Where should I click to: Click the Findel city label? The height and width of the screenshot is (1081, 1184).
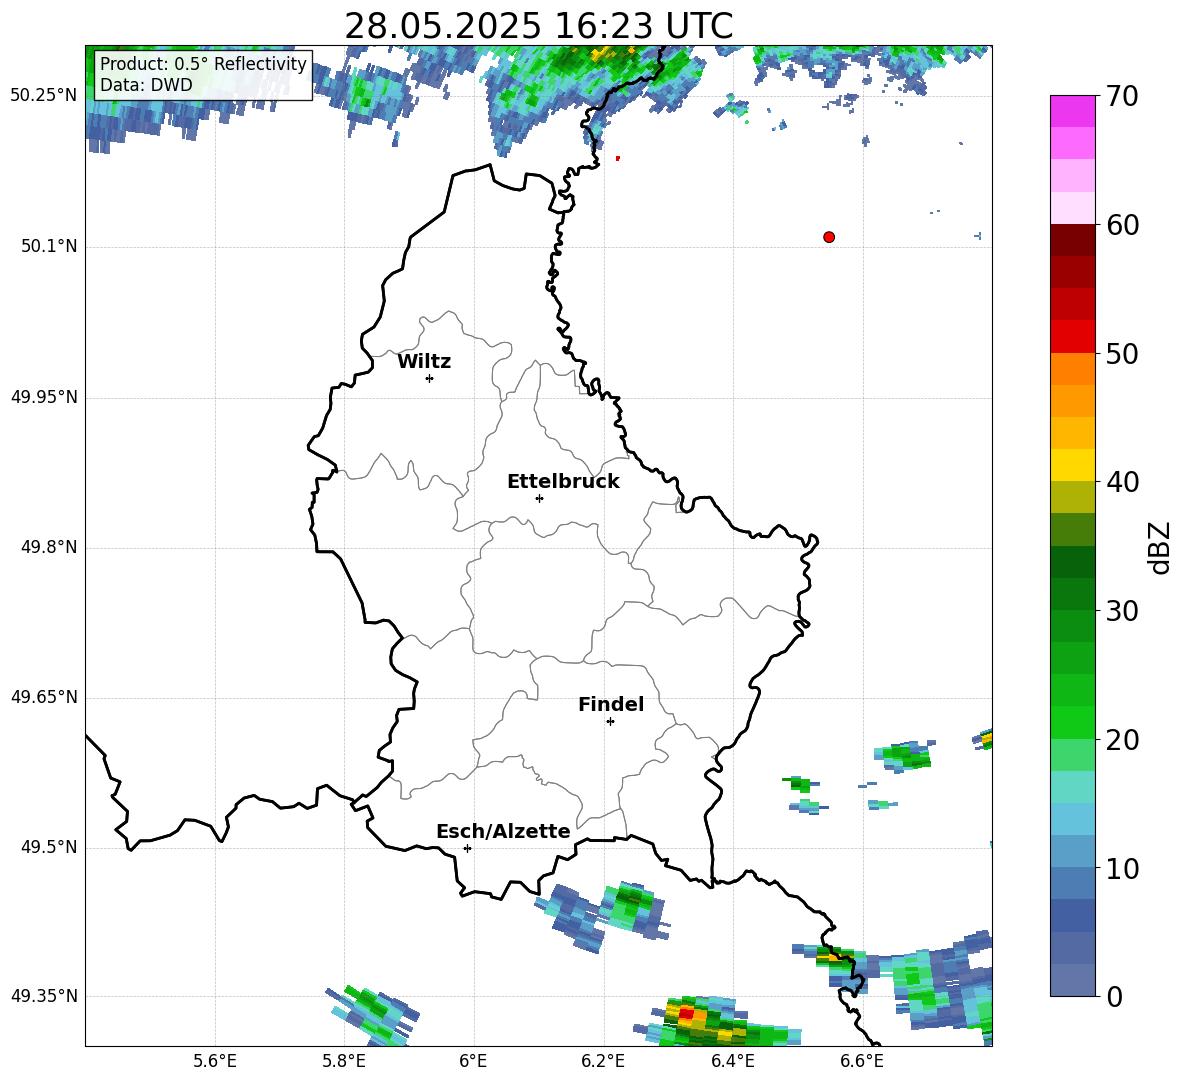(611, 704)
